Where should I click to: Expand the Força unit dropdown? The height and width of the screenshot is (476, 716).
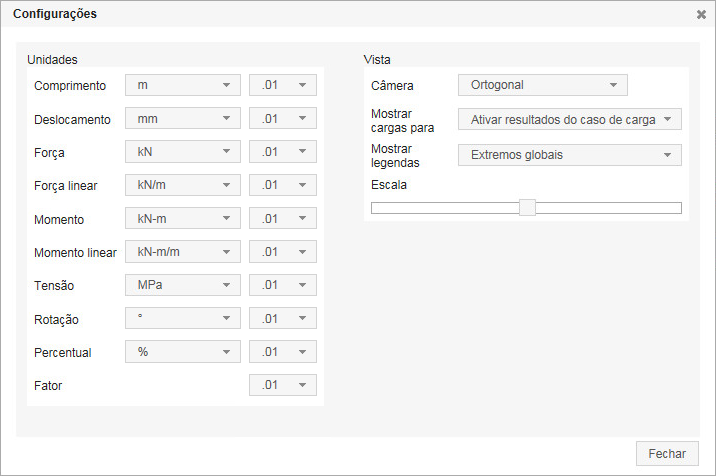point(183,152)
